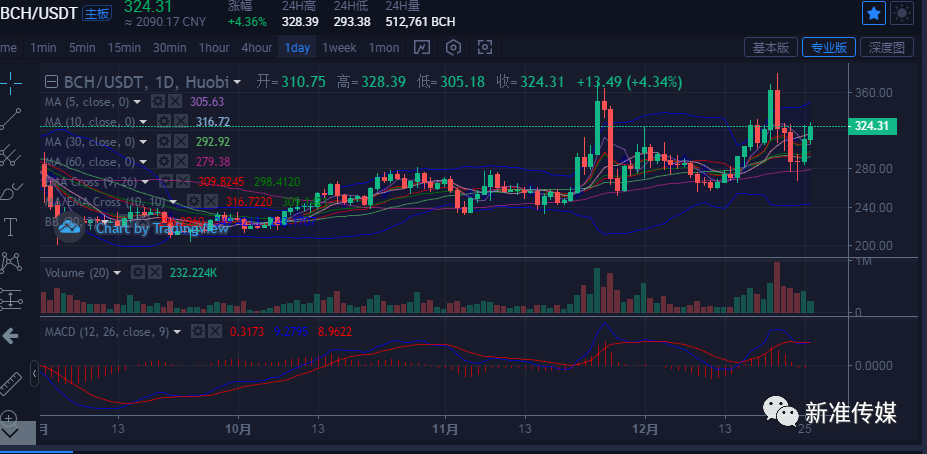Expand MA (30, close, 0) dropdown arrow
Image resolution: width=927 pixels, height=454 pixels.
coord(142,142)
